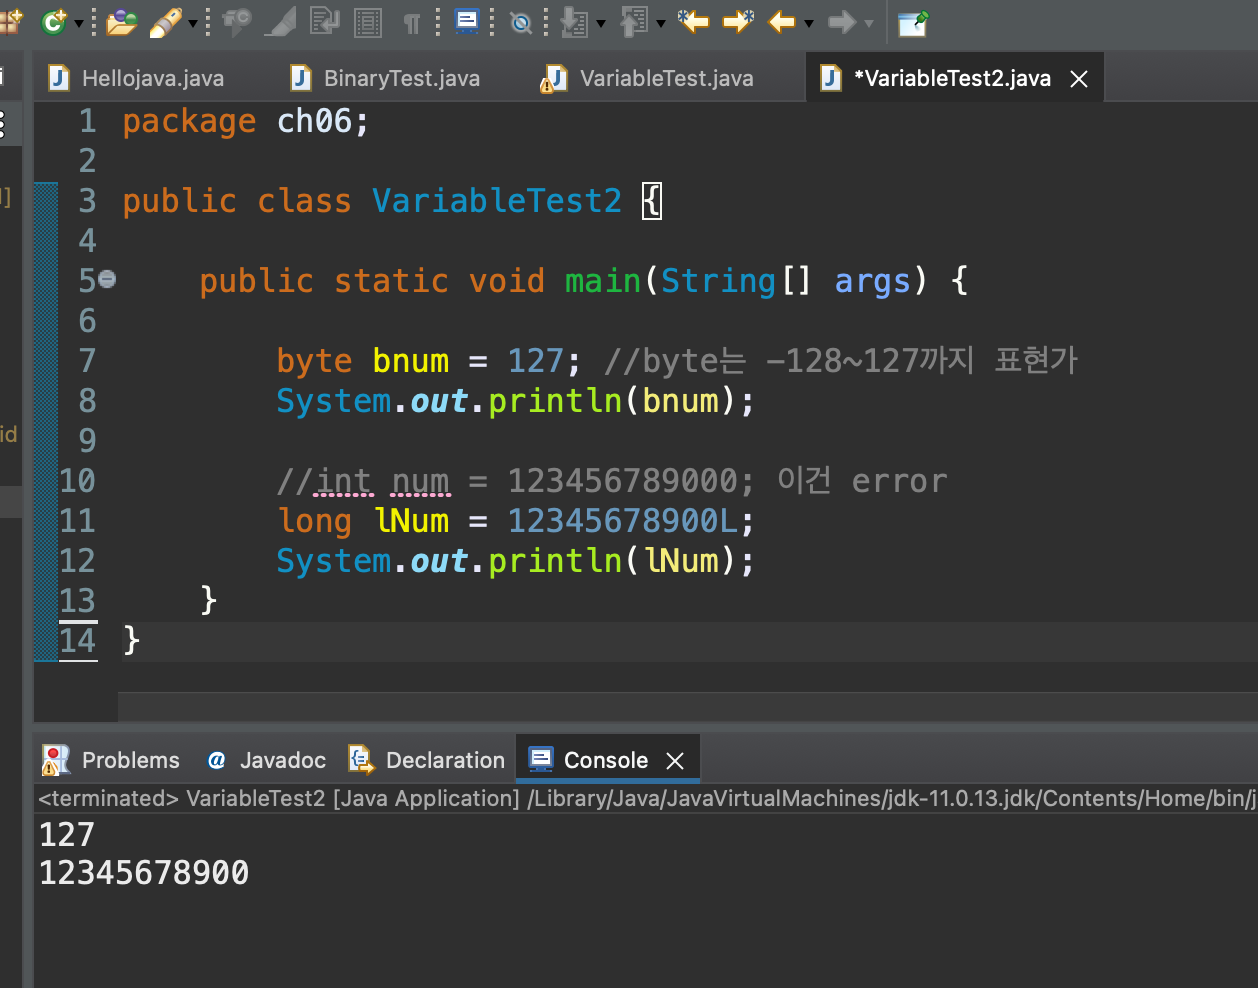Switch to the Javadoc view tab
1258x988 pixels.
pos(282,760)
